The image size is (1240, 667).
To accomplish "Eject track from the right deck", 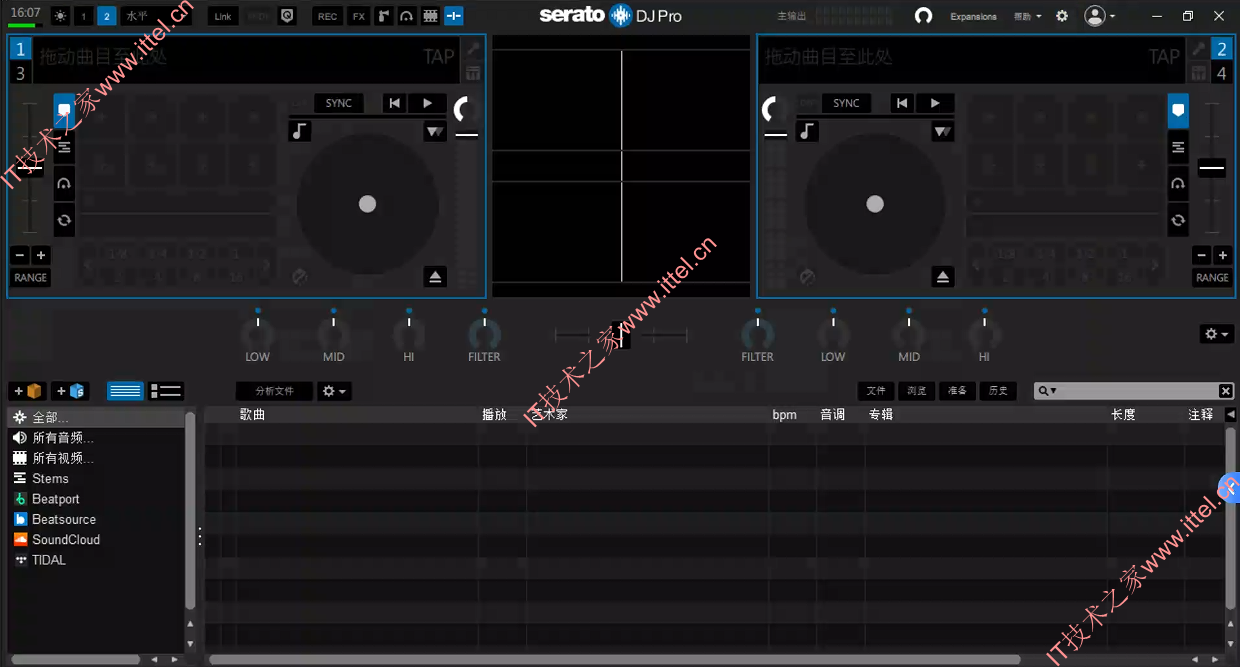I will 943,277.
